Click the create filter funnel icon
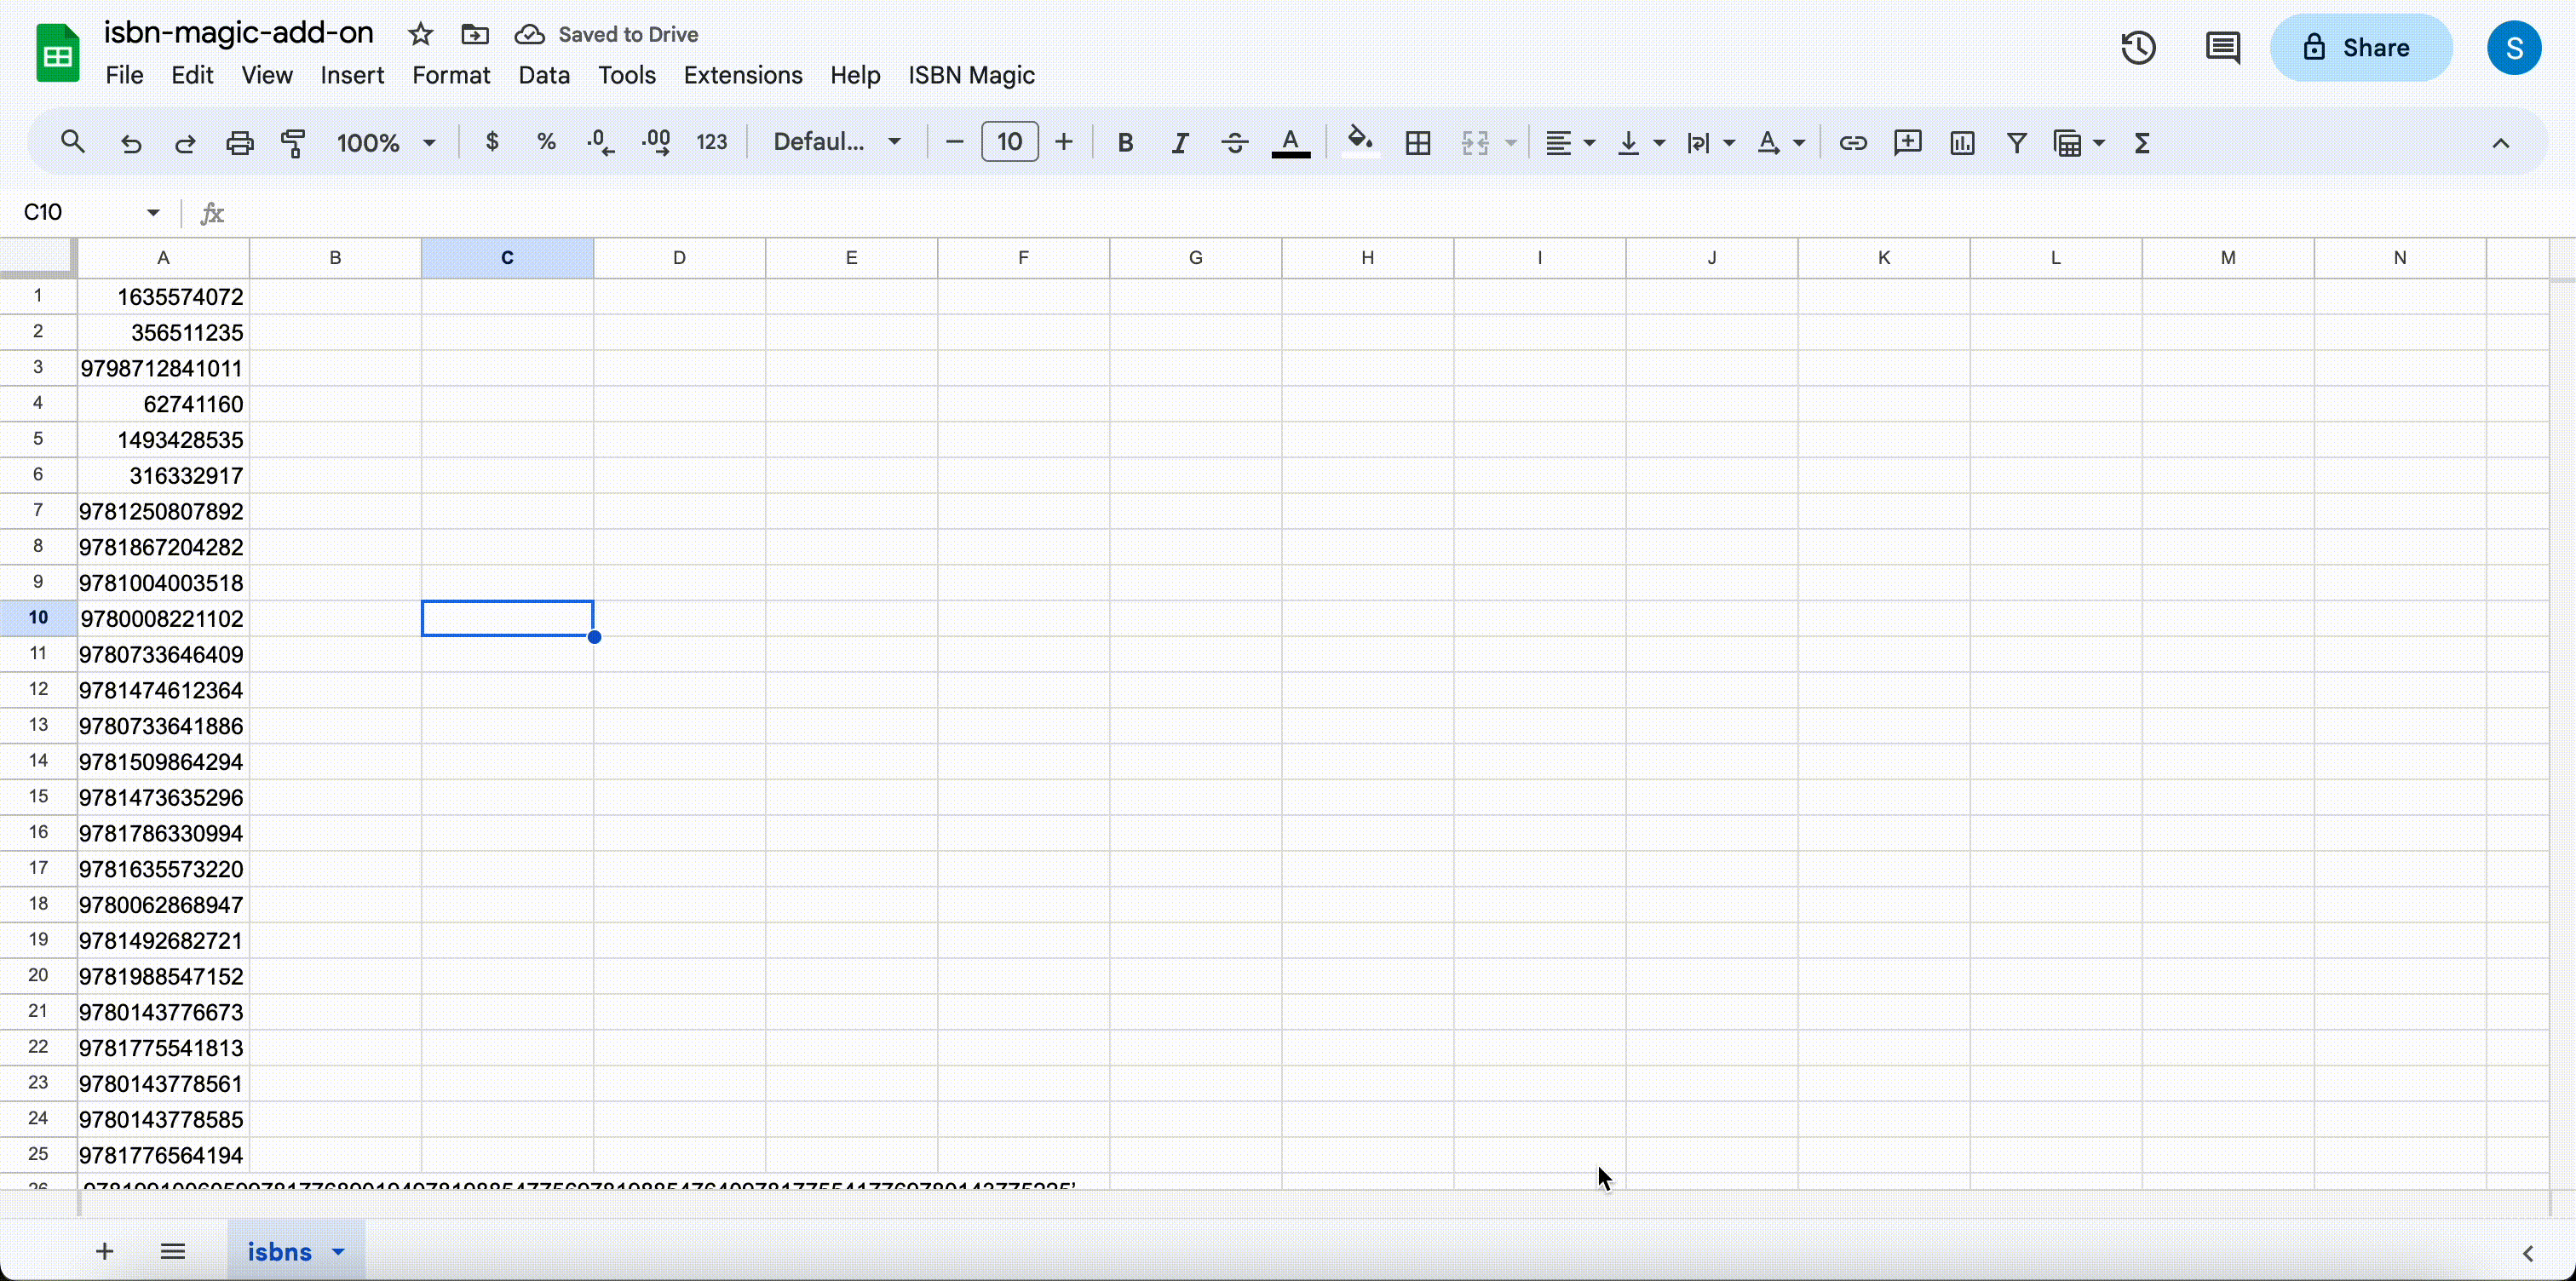The image size is (2576, 1281). click(2016, 143)
